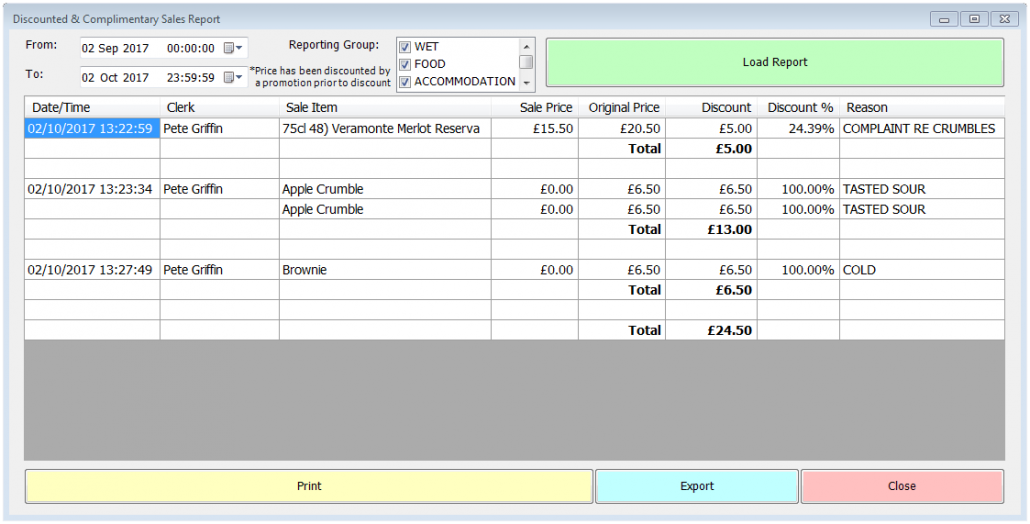Click the COLD reason cell
This screenshot has height=524, width=1030.
pos(922,270)
